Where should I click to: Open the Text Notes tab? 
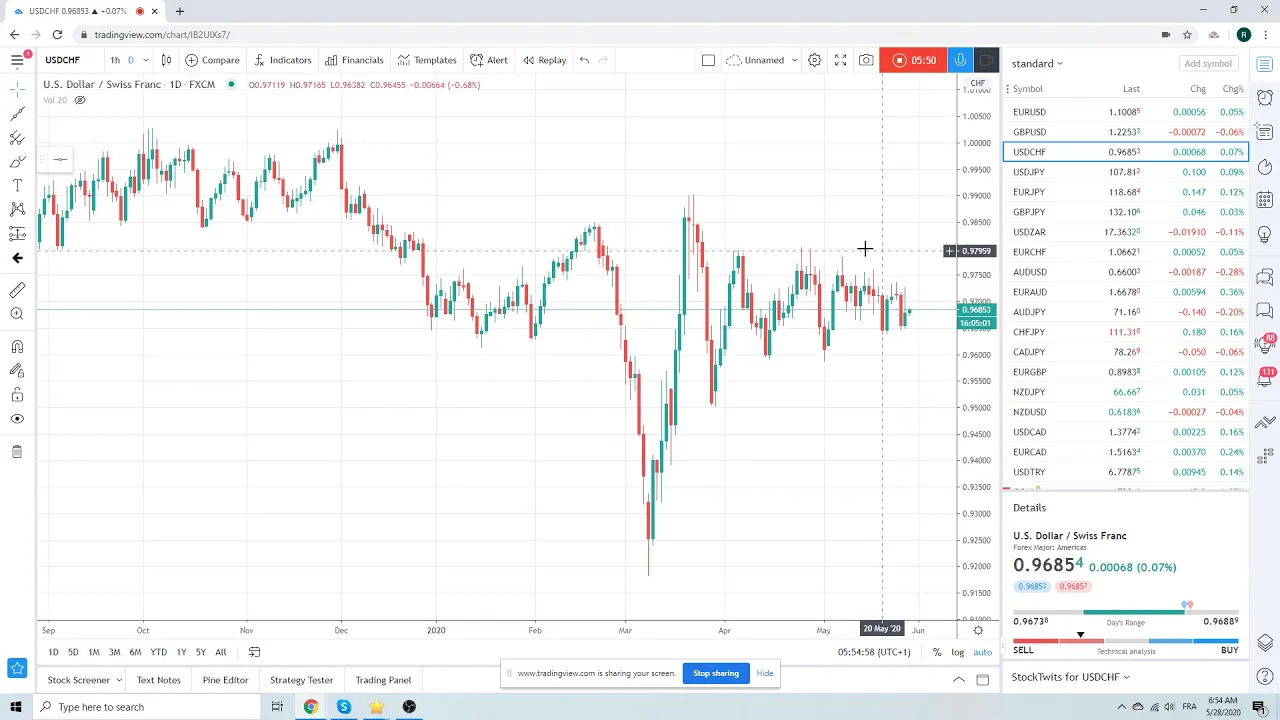click(158, 680)
